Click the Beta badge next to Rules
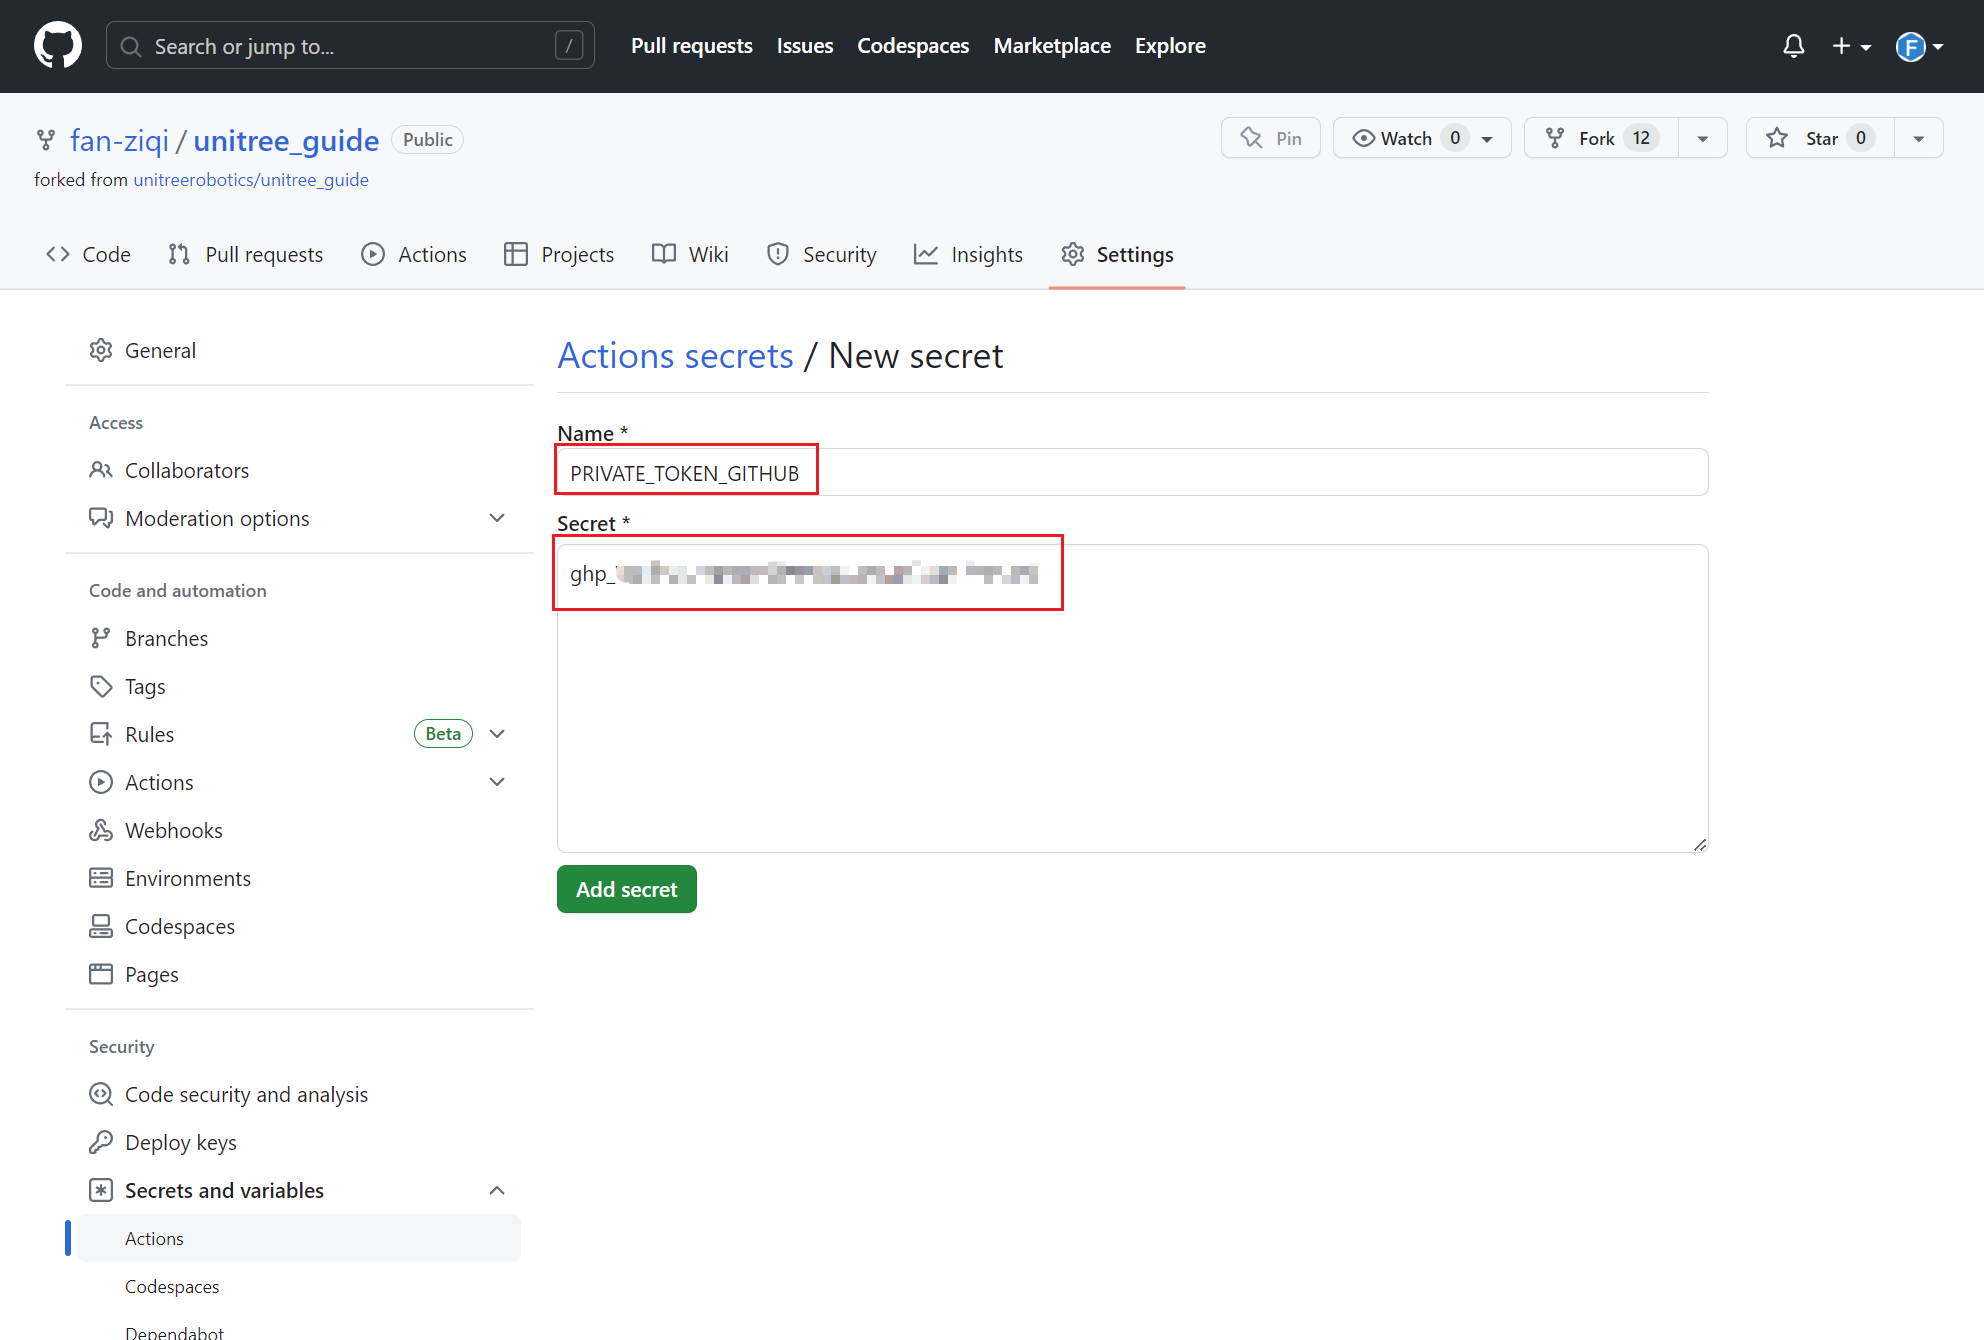The width and height of the screenshot is (1984, 1340). pos(443,734)
